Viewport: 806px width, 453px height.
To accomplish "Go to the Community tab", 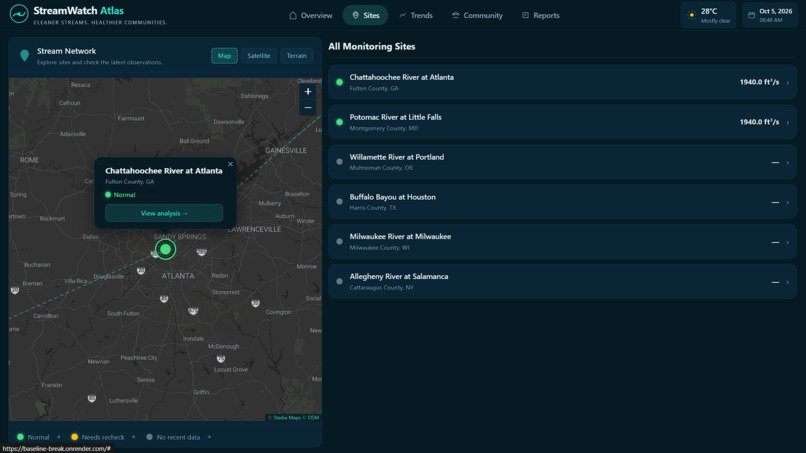I will click(x=477, y=15).
